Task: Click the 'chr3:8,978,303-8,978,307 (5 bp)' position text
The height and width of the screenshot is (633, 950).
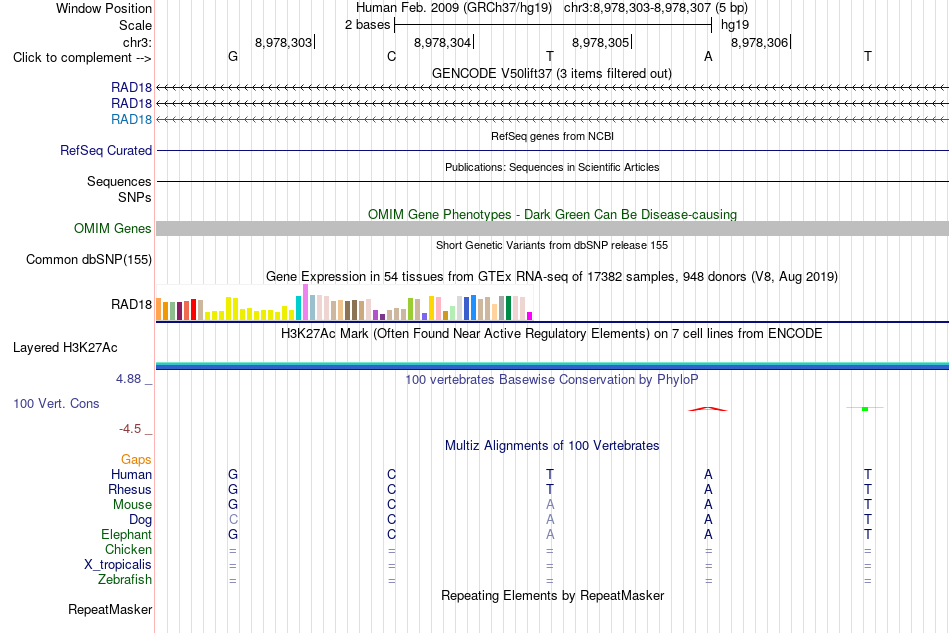Action: coord(656,8)
